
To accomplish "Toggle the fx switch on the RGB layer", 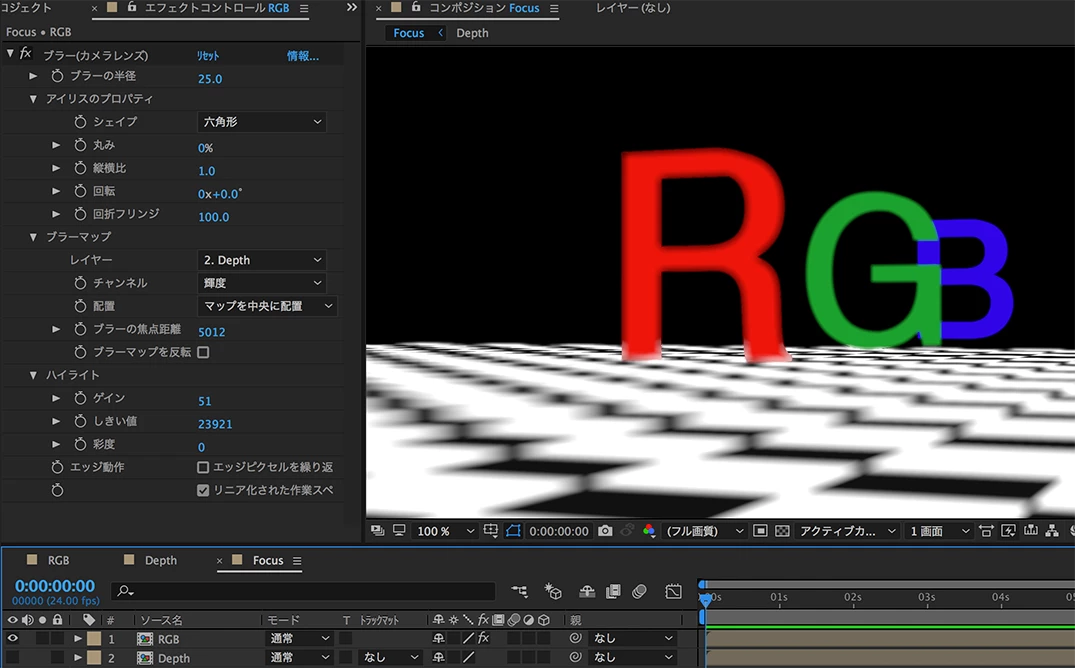I will pyautogui.click(x=483, y=638).
